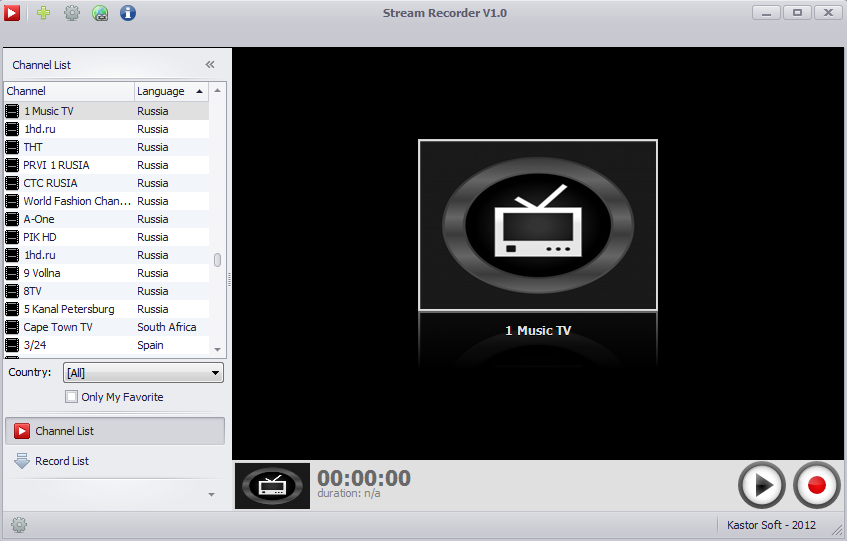This screenshot has height=541, width=847.
Task: Open the Country dropdown
Action: pyautogui.click(x=143, y=373)
